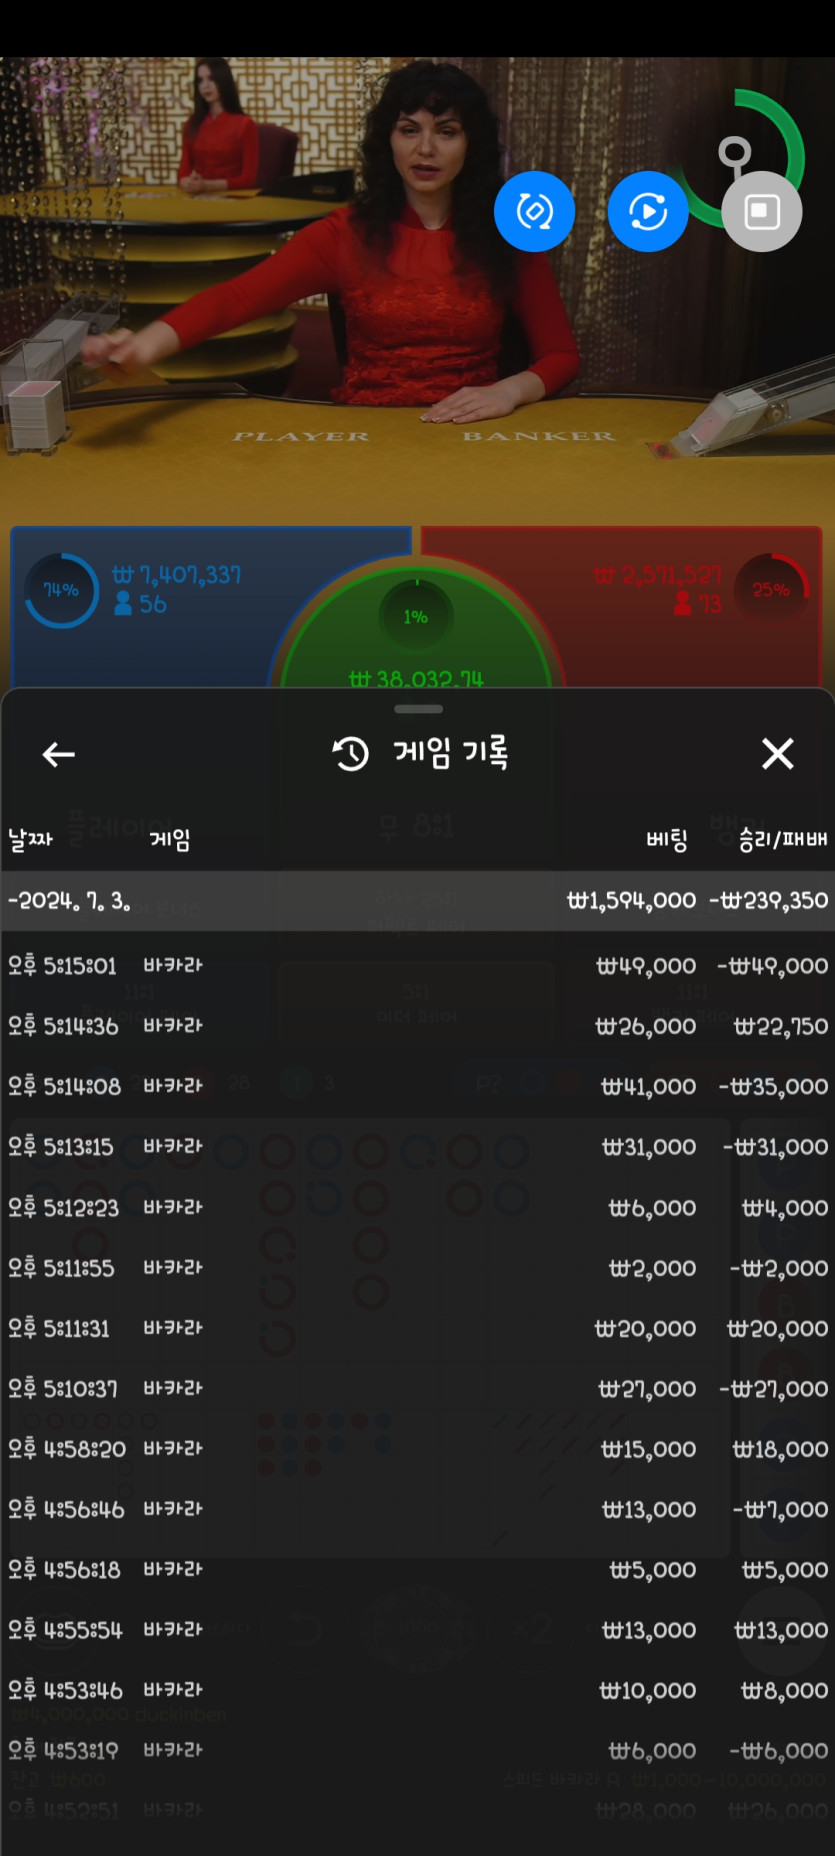
Task: Click the ₩18,000 win amount
Action: tap(781, 1449)
